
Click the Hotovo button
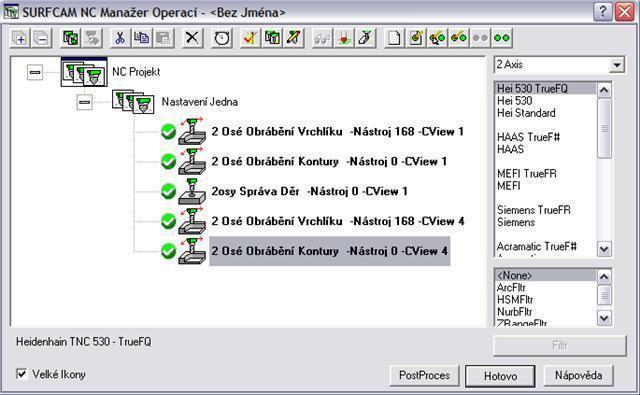pos(500,376)
